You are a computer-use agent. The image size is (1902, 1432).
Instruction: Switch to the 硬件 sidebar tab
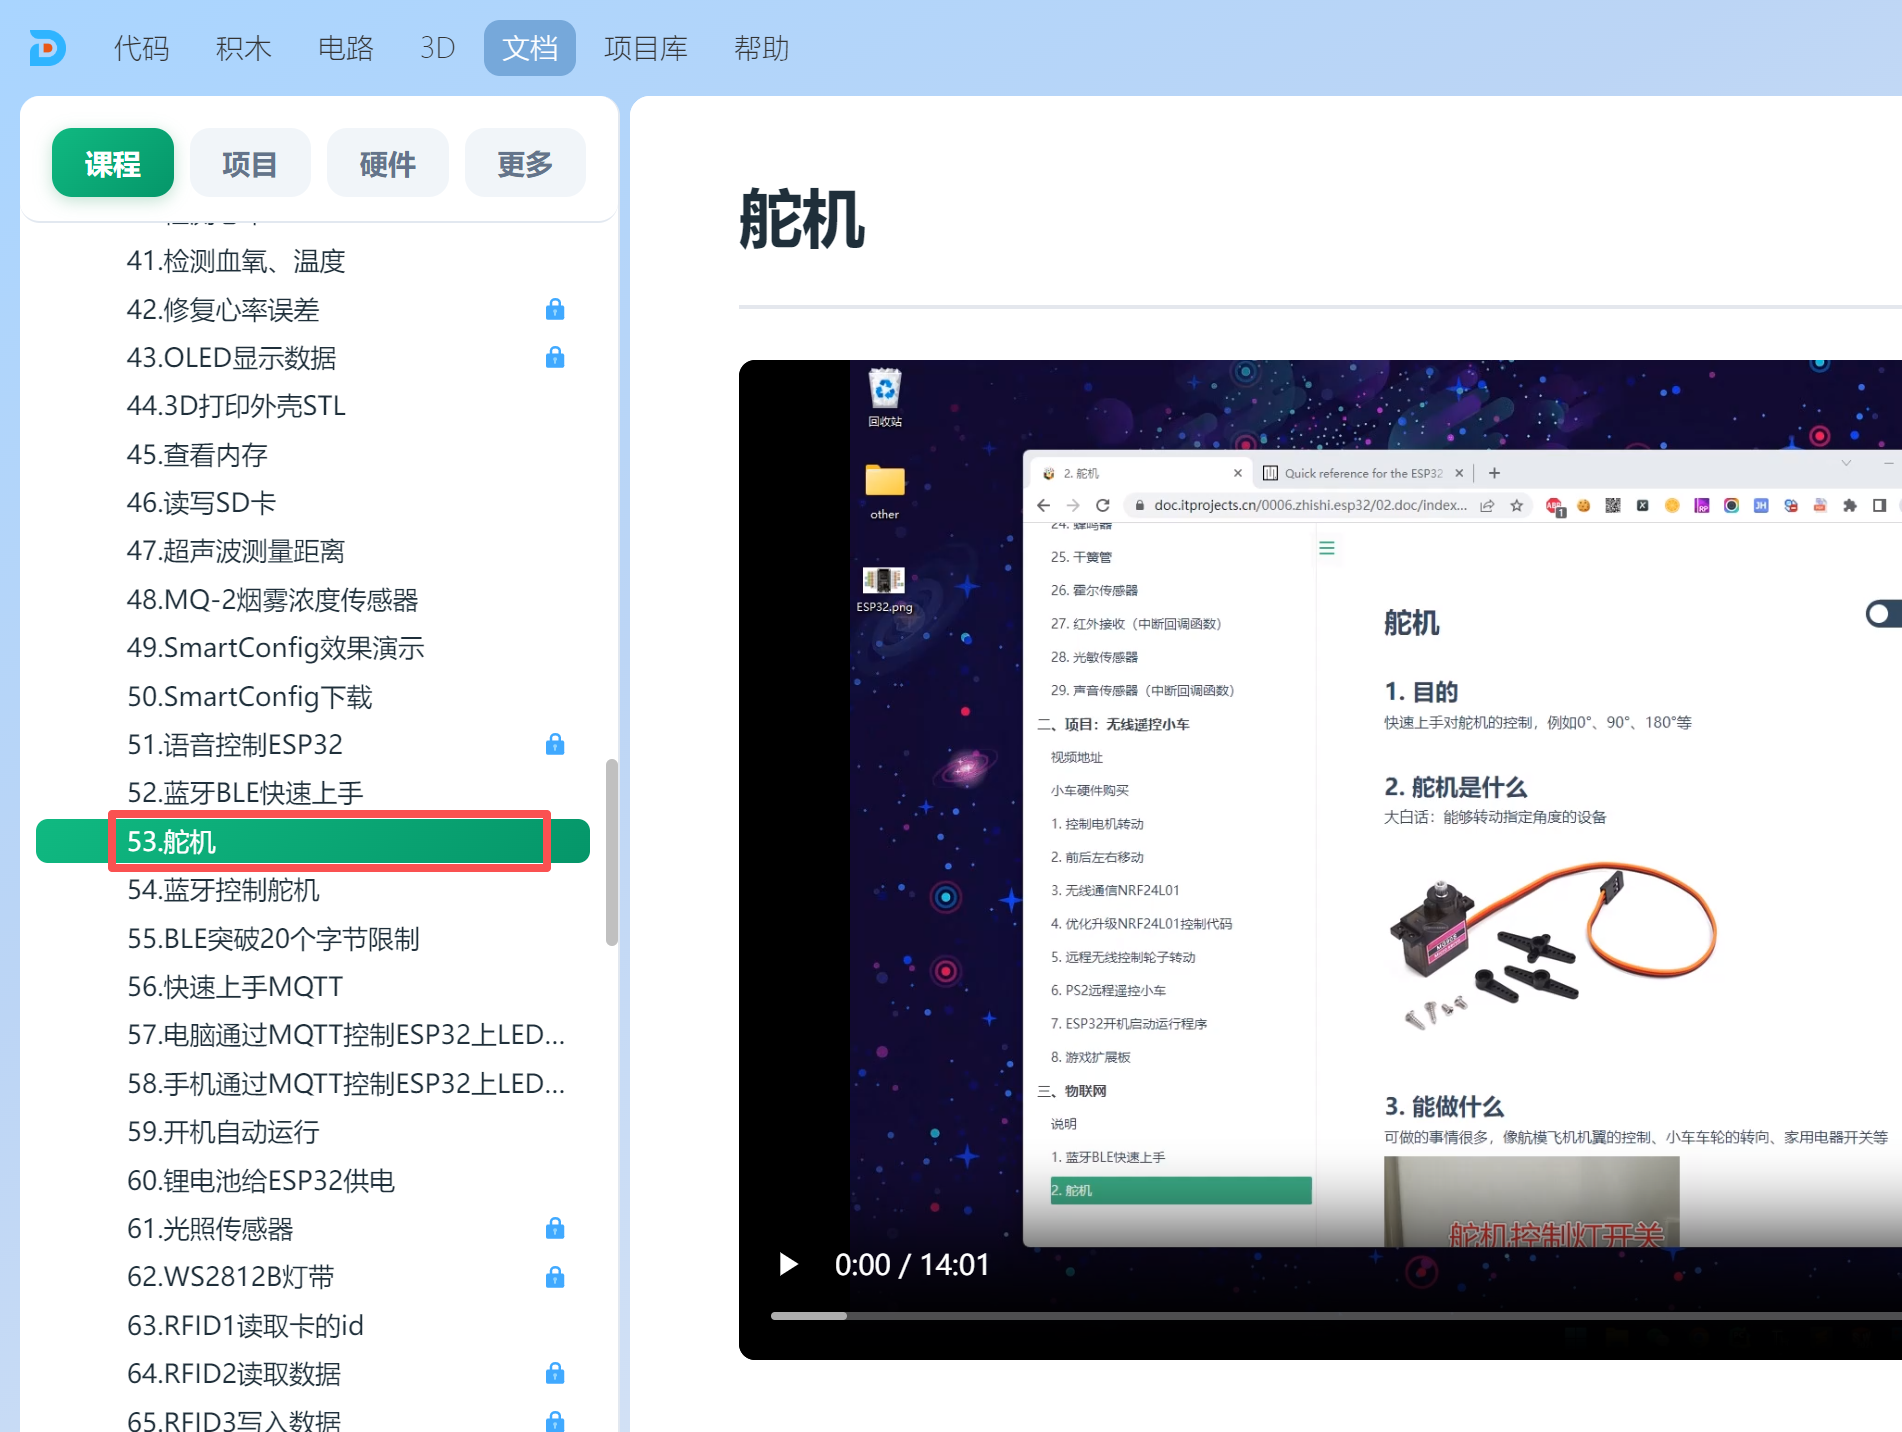tap(388, 163)
